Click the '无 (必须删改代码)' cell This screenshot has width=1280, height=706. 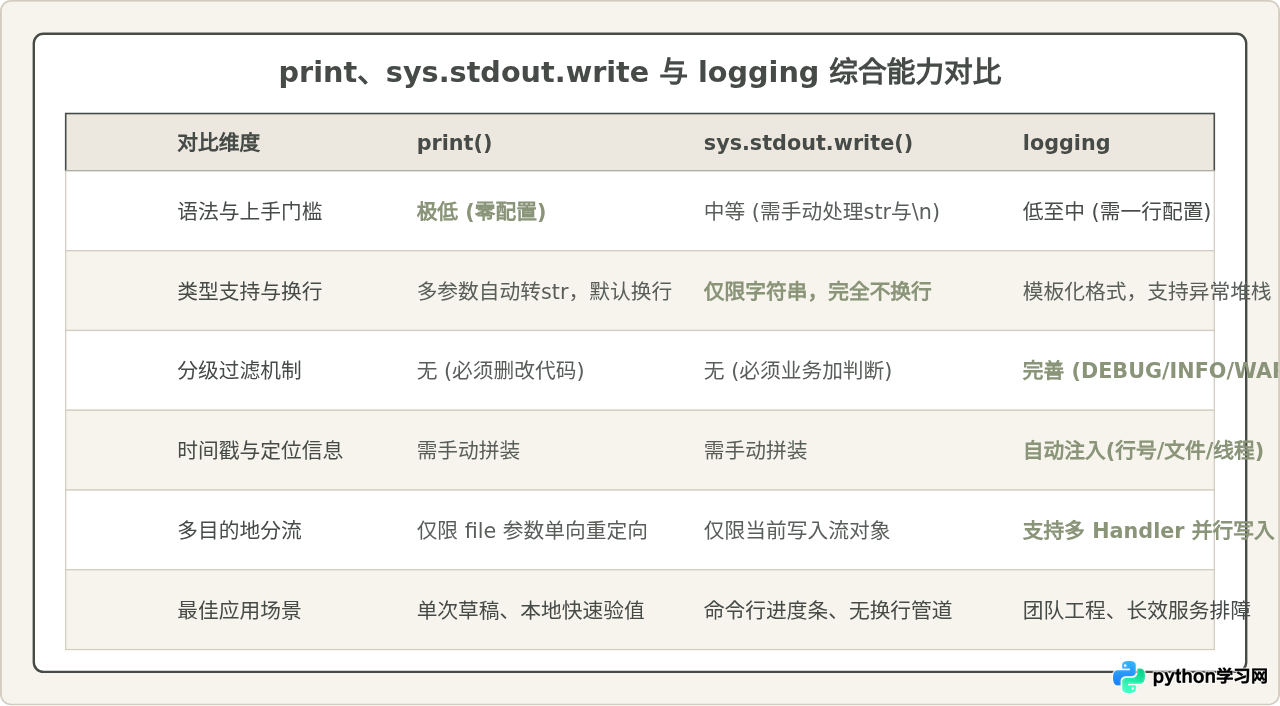coord(501,371)
